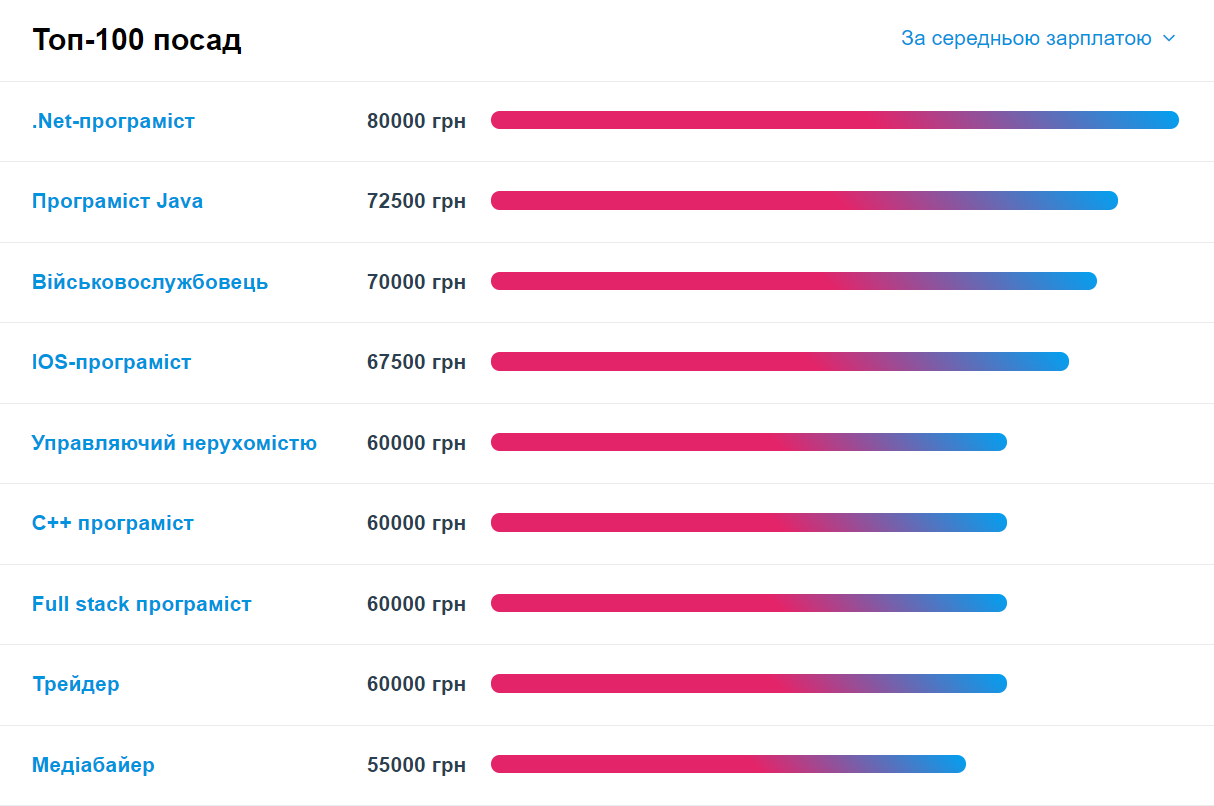Click the IOS-програміст 67500 грн salary bar

click(x=779, y=362)
